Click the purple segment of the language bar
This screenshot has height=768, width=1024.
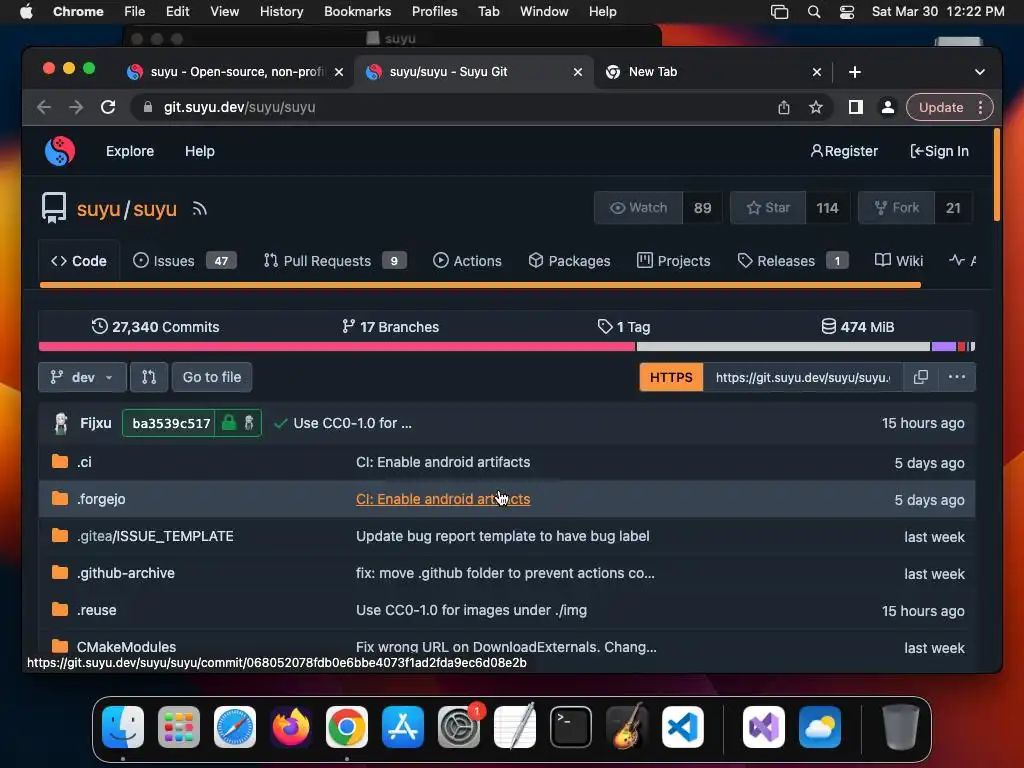[944, 346]
